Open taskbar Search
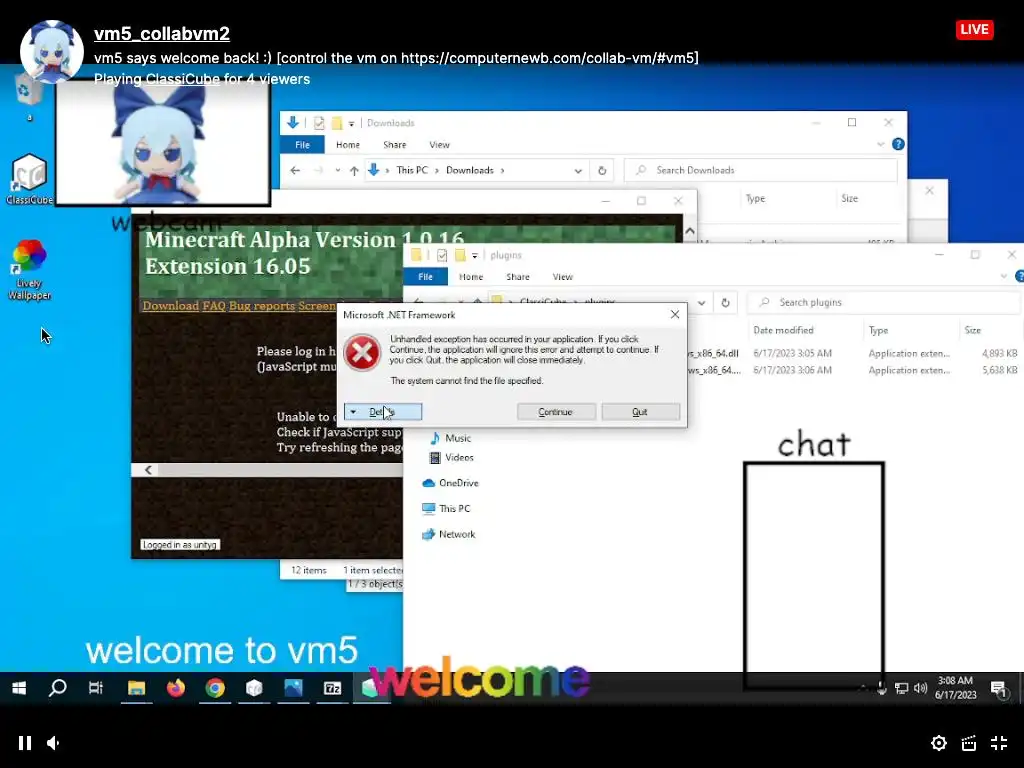 coord(57,688)
